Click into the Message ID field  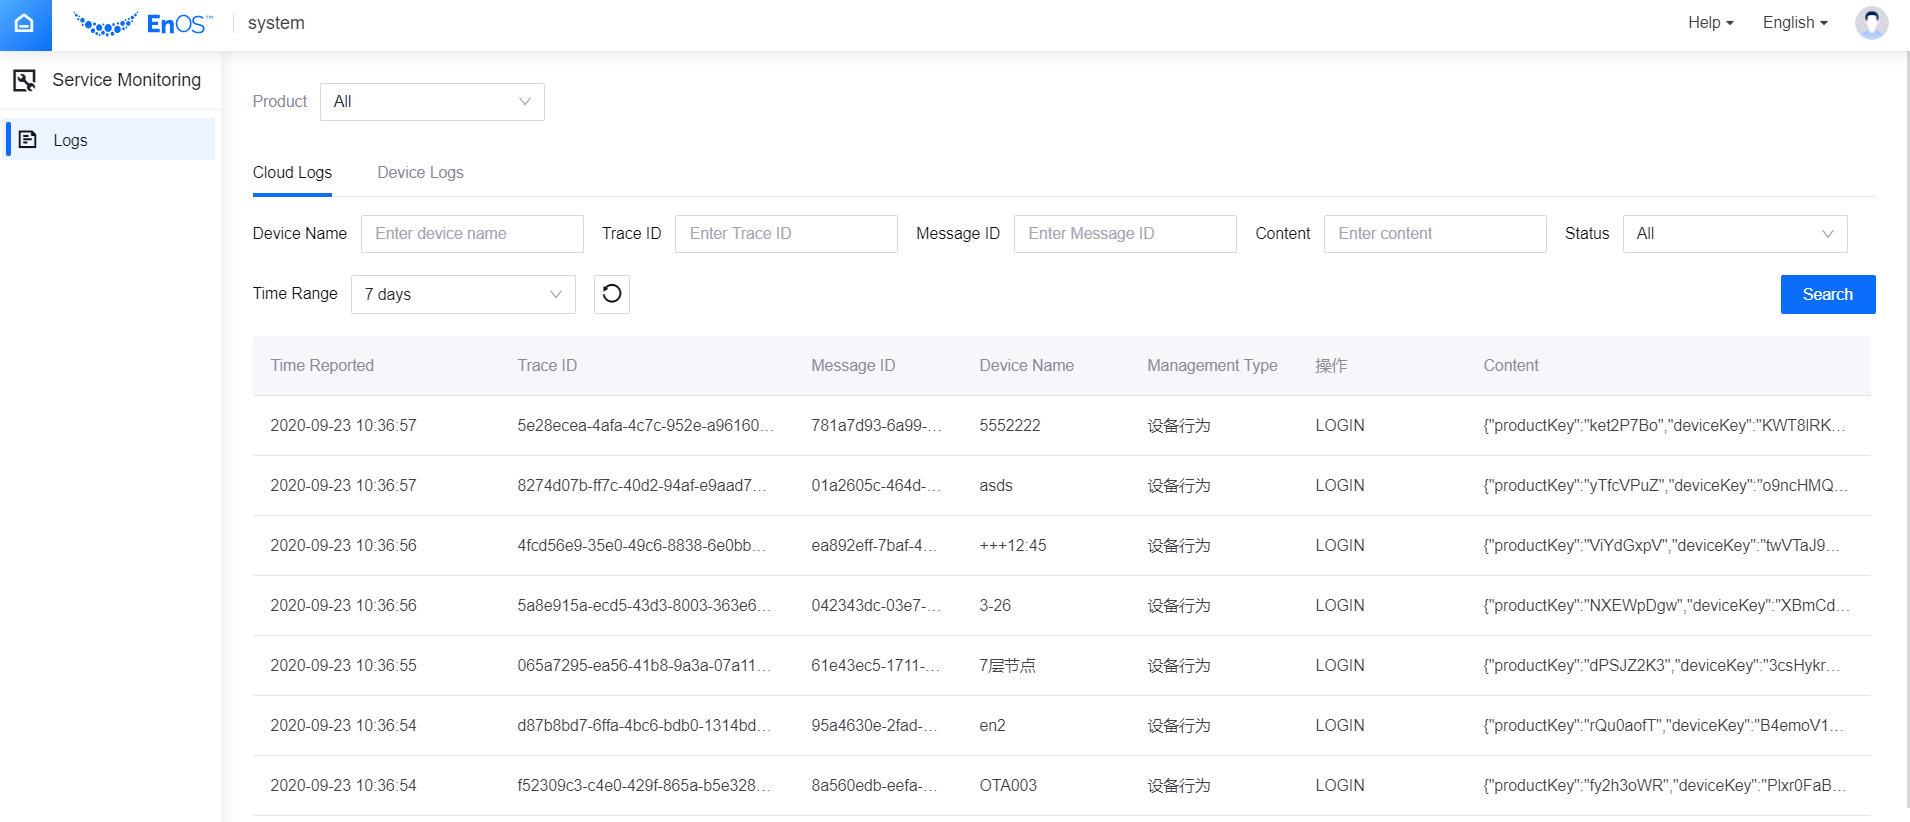click(x=1125, y=234)
